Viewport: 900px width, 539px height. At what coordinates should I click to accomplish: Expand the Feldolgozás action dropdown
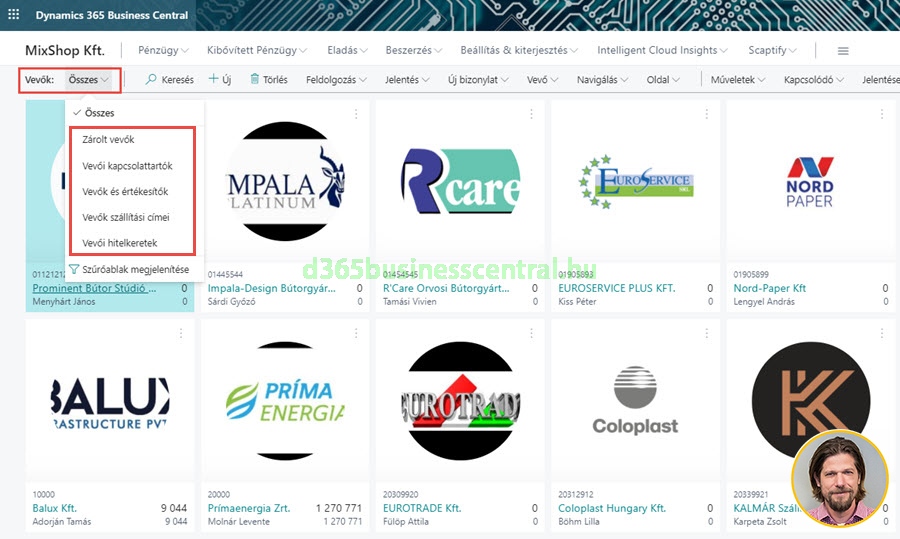pyautogui.click(x=336, y=80)
